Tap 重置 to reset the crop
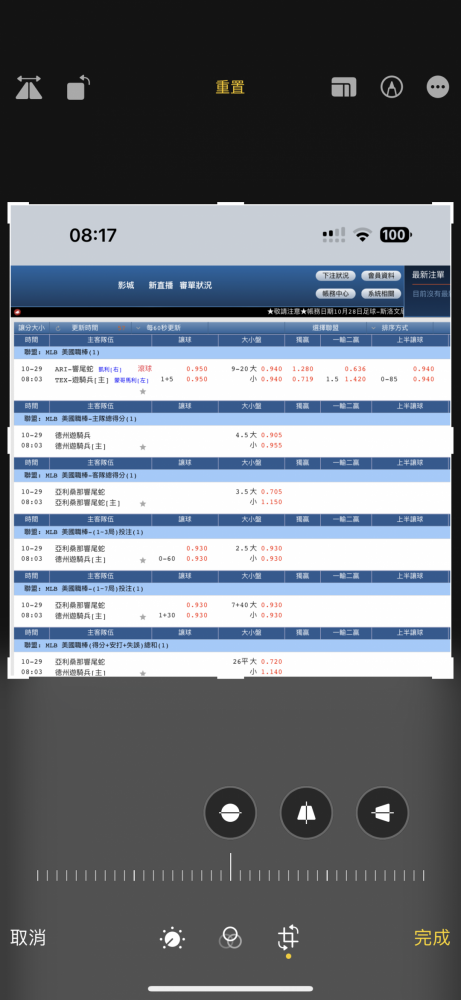Image resolution: width=461 pixels, height=1000 pixels. (x=230, y=87)
